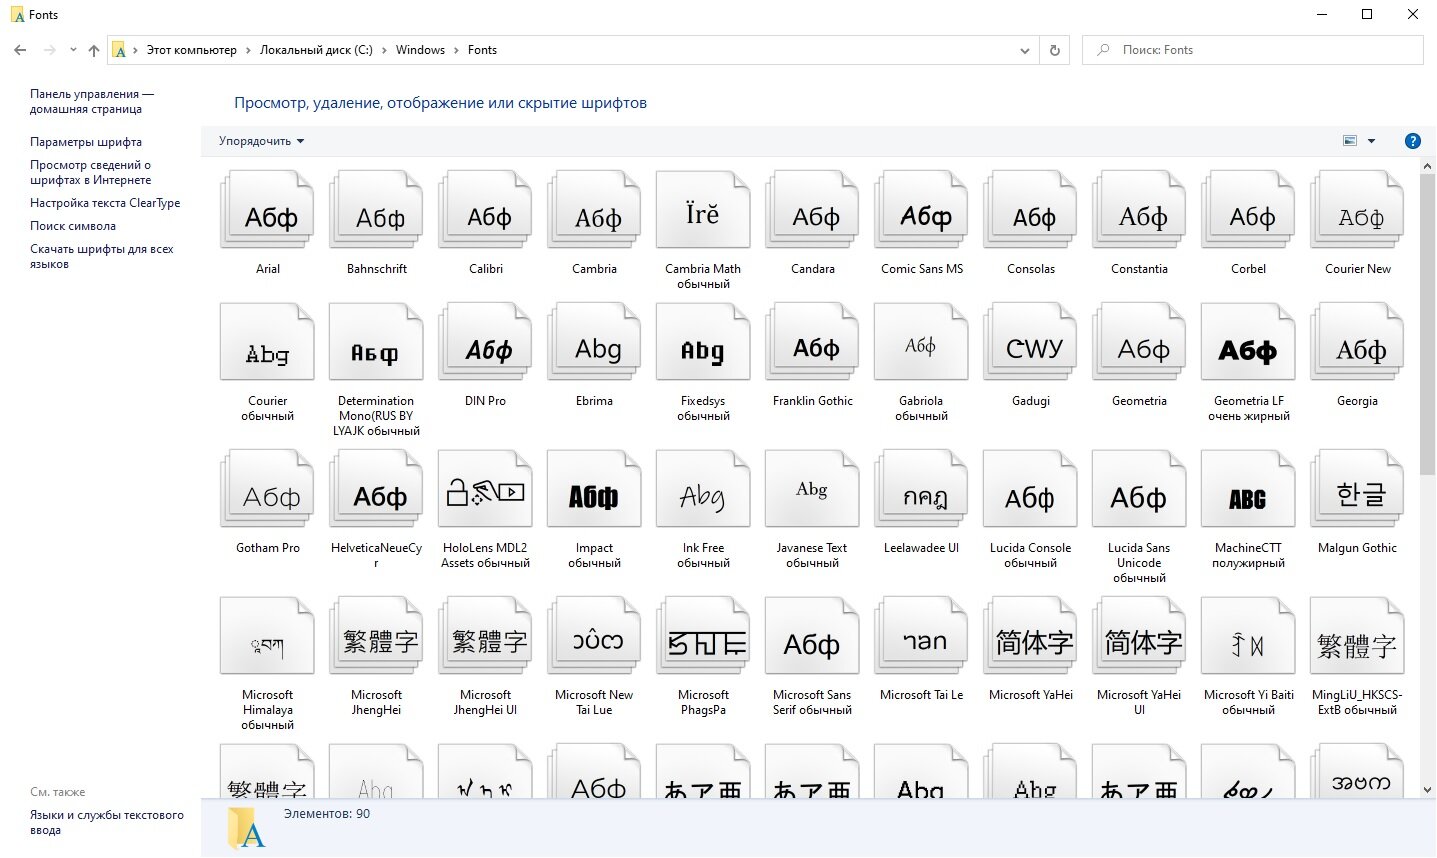Open the Упорядочить dropdown menu
1437x858 pixels.
(x=261, y=141)
